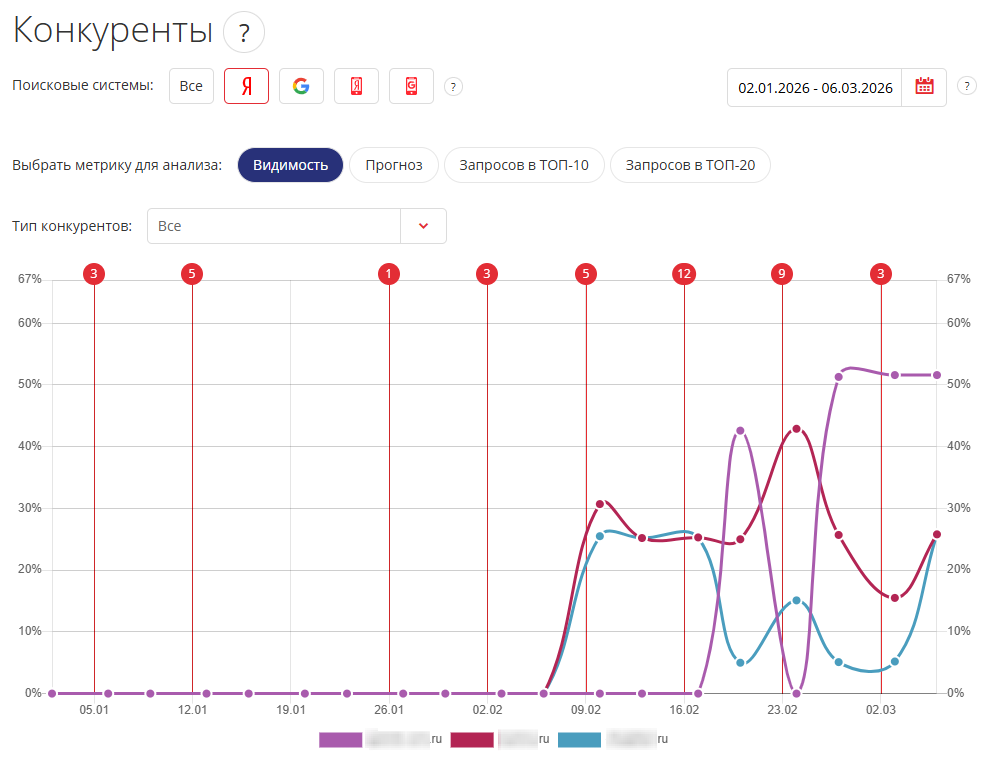Select the Google mobile search filter

click(x=411, y=87)
